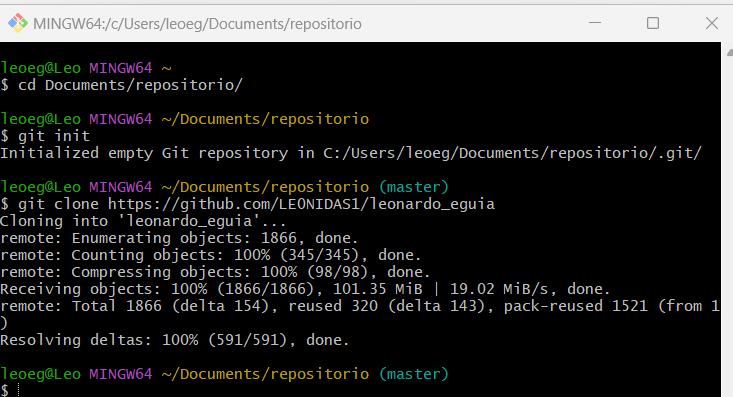Click the 'remote: Total 1866 (delta 154)' line

click(x=360, y=306)
